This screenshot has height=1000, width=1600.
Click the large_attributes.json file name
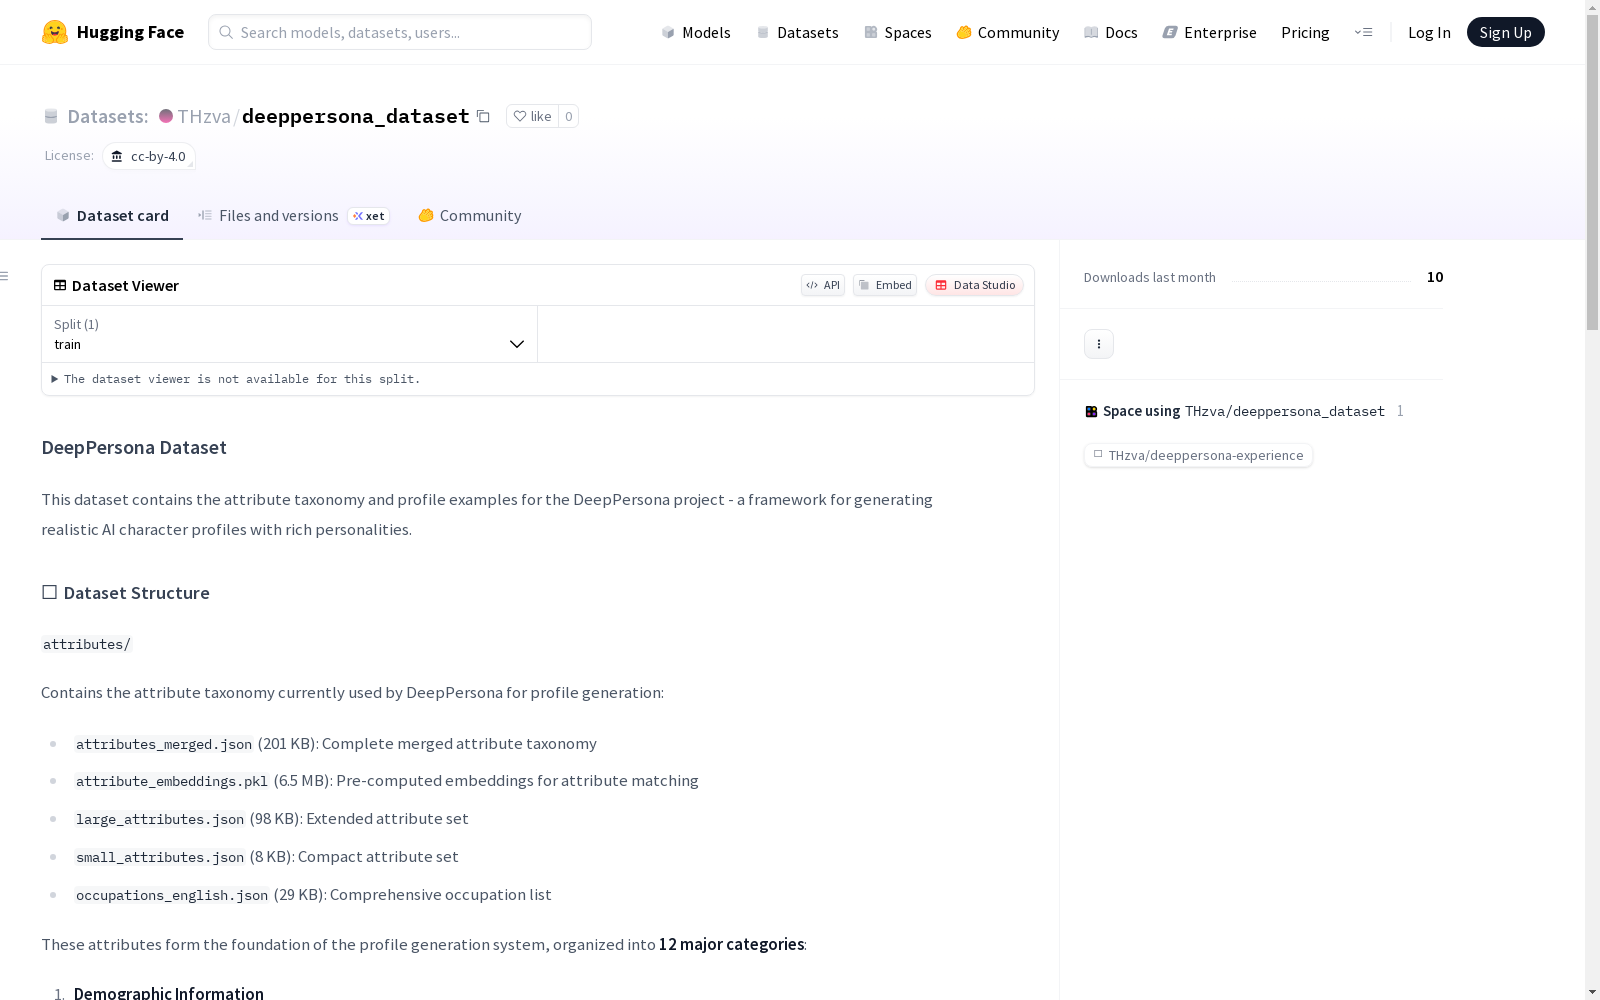click(160, 819)
